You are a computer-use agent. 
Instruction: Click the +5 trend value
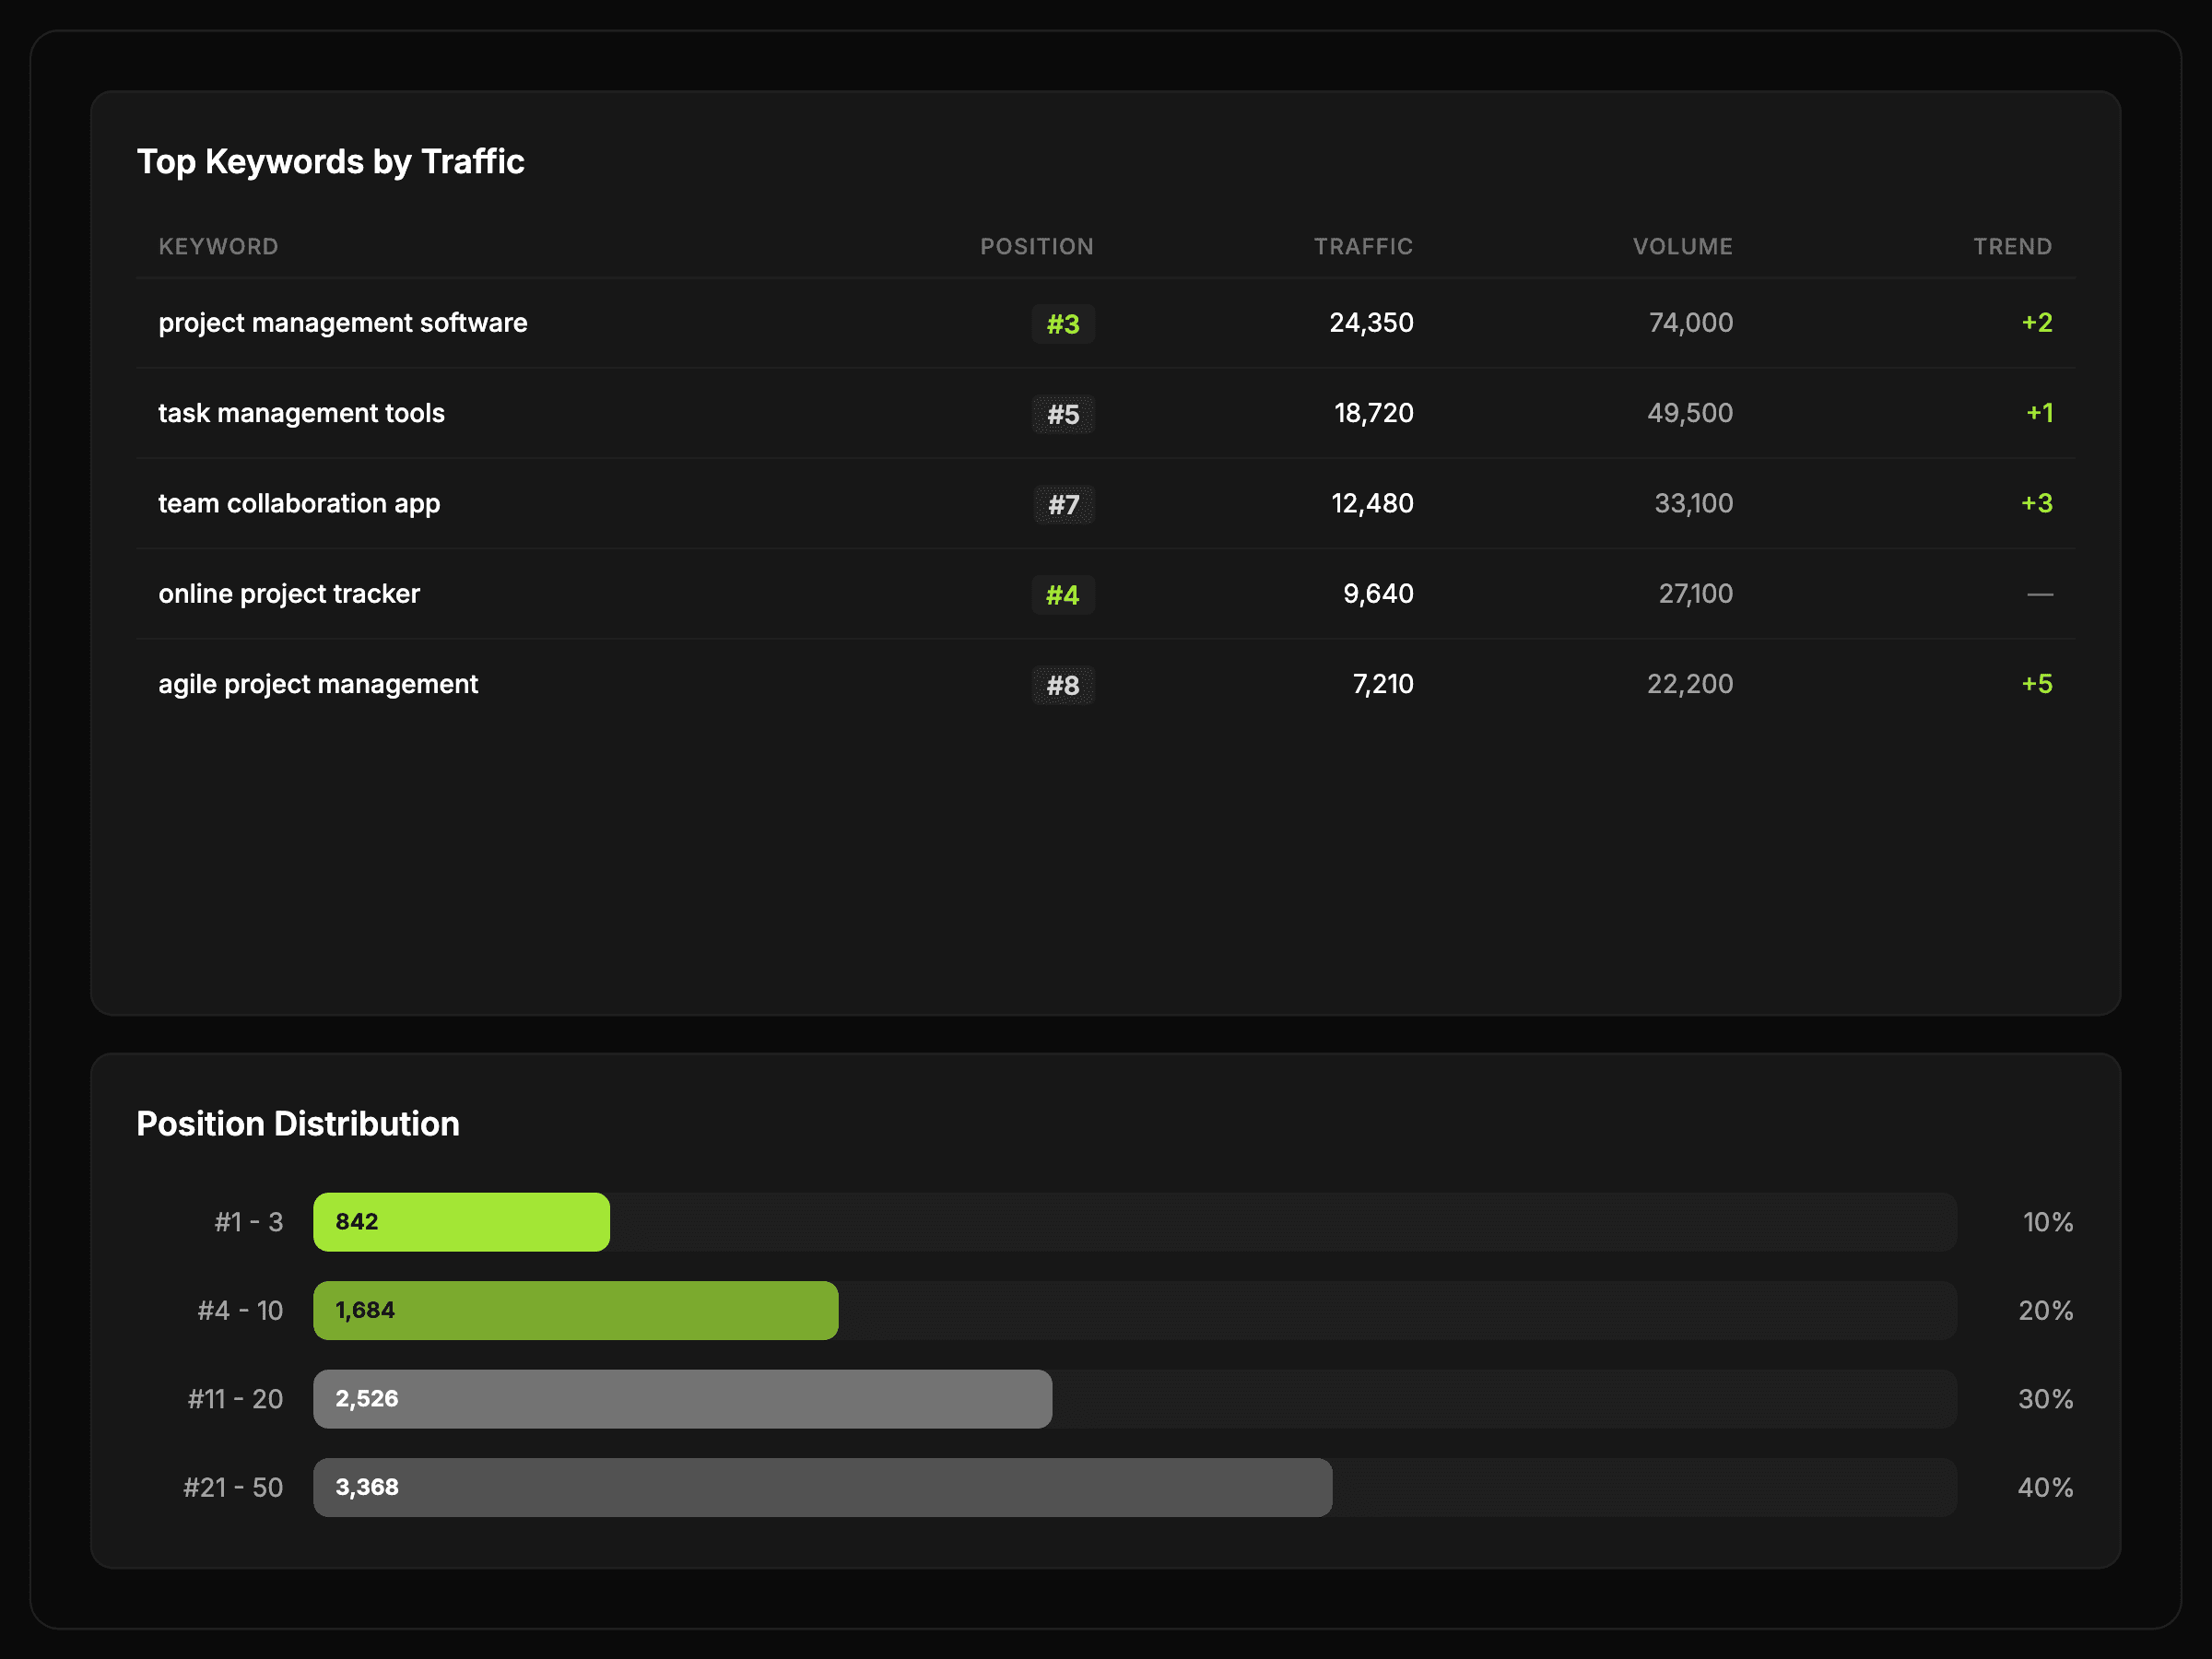point(2036,684)
